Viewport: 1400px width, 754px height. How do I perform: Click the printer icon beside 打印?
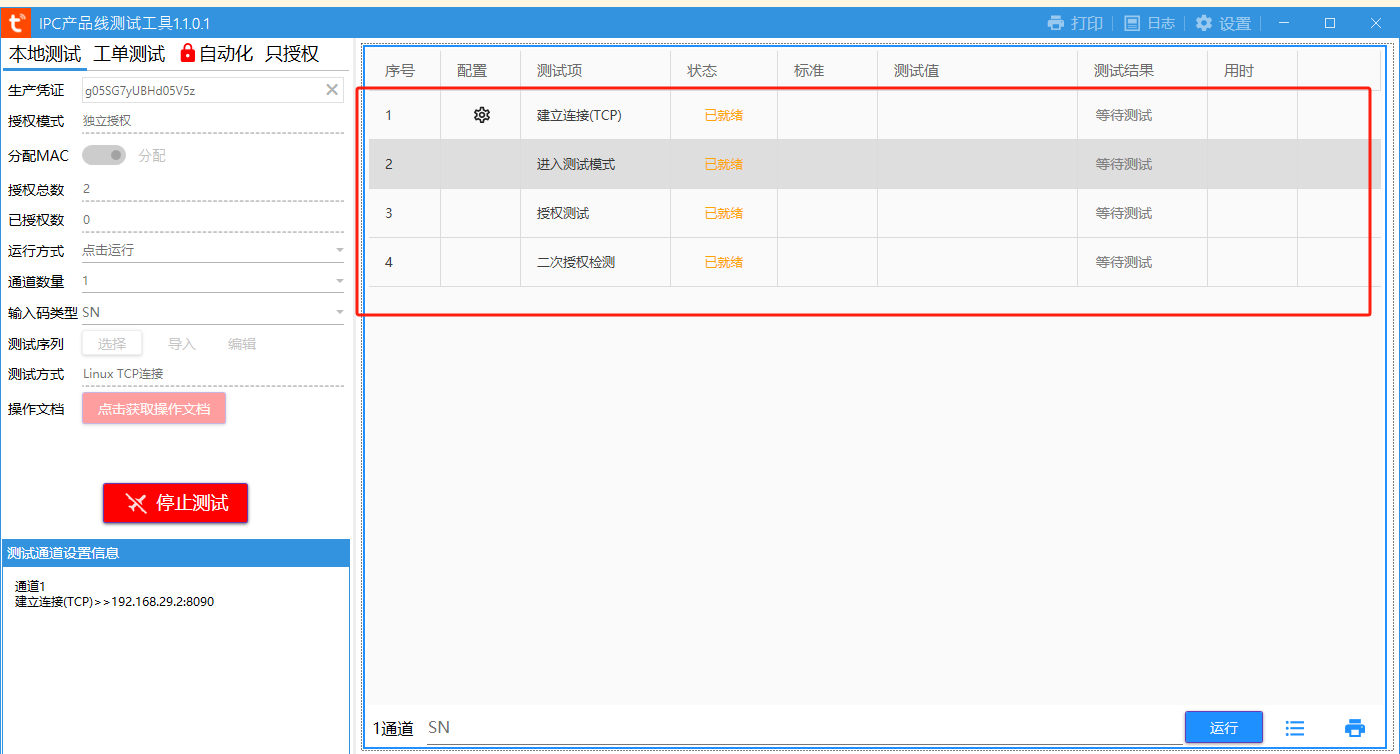[x=1056, y=23]
